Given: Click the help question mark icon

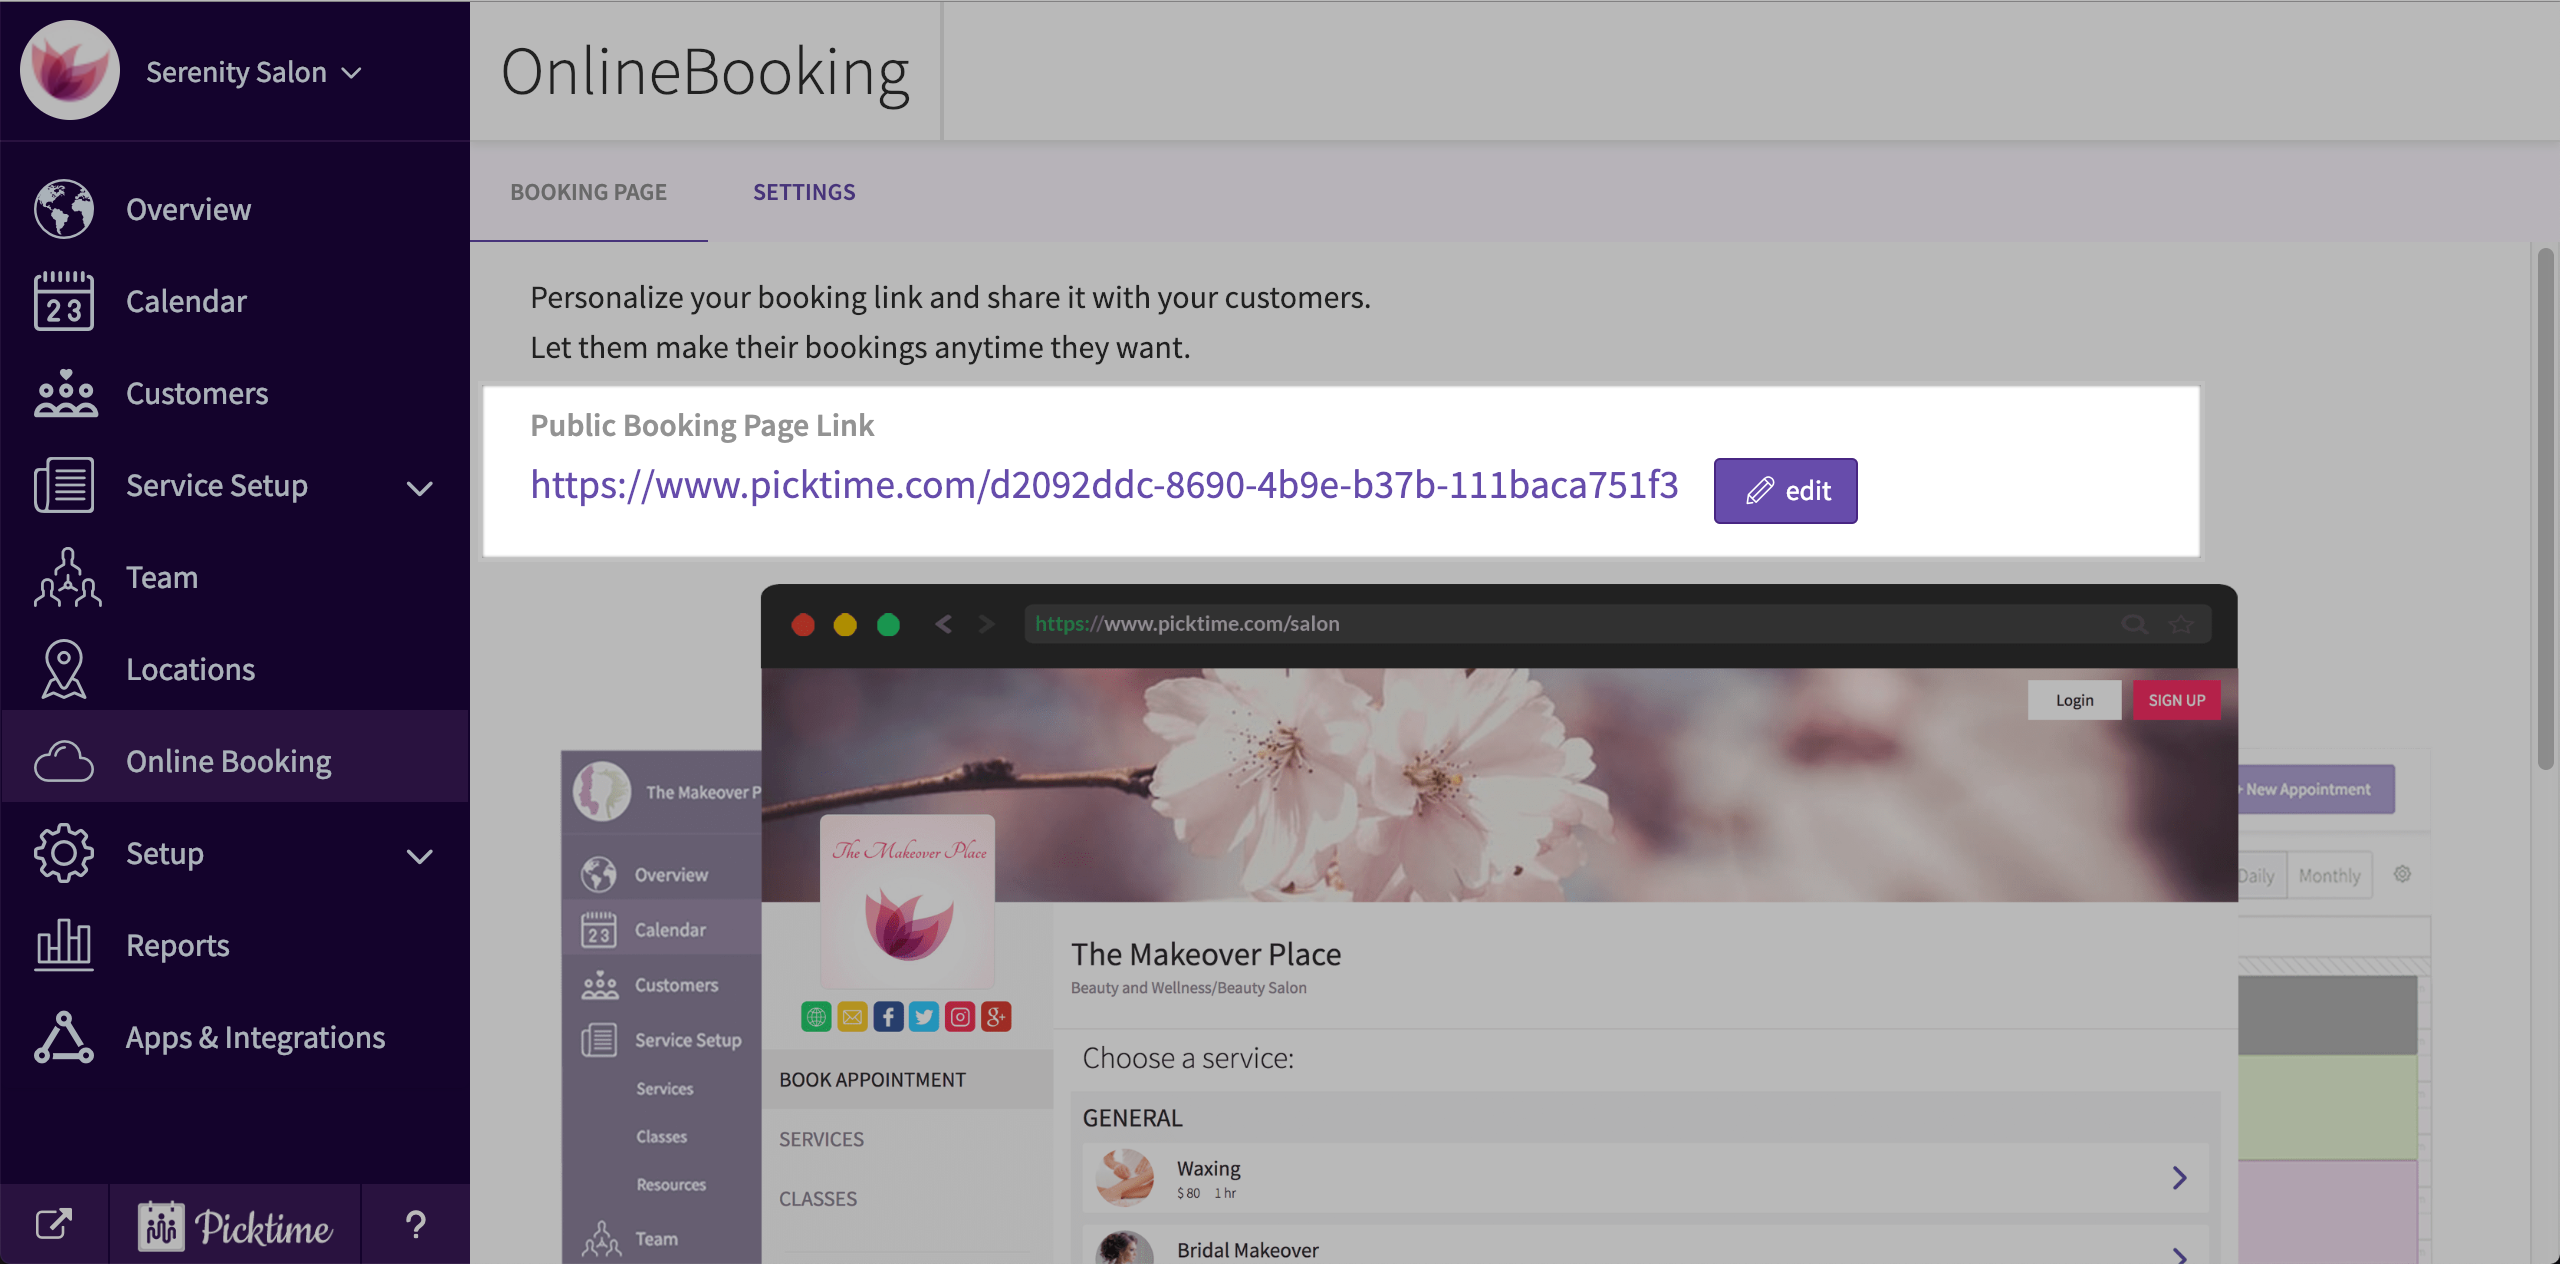Looking at the screenshot, I should [415, 1225].
